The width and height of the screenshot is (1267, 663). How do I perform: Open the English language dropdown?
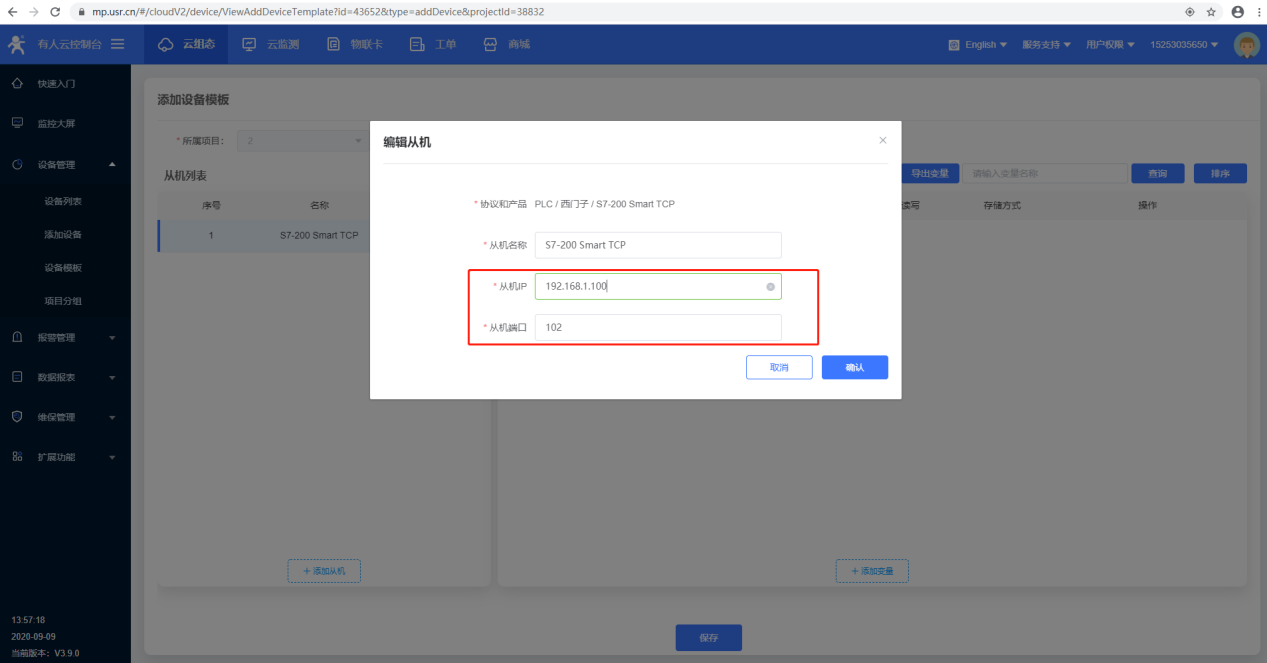(x=978, y=45)
